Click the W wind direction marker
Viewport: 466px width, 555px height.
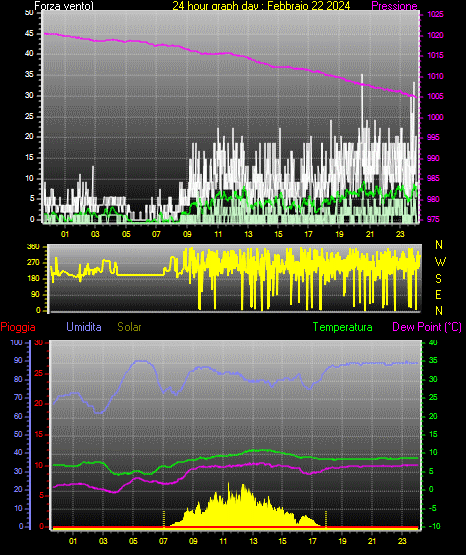440,262
